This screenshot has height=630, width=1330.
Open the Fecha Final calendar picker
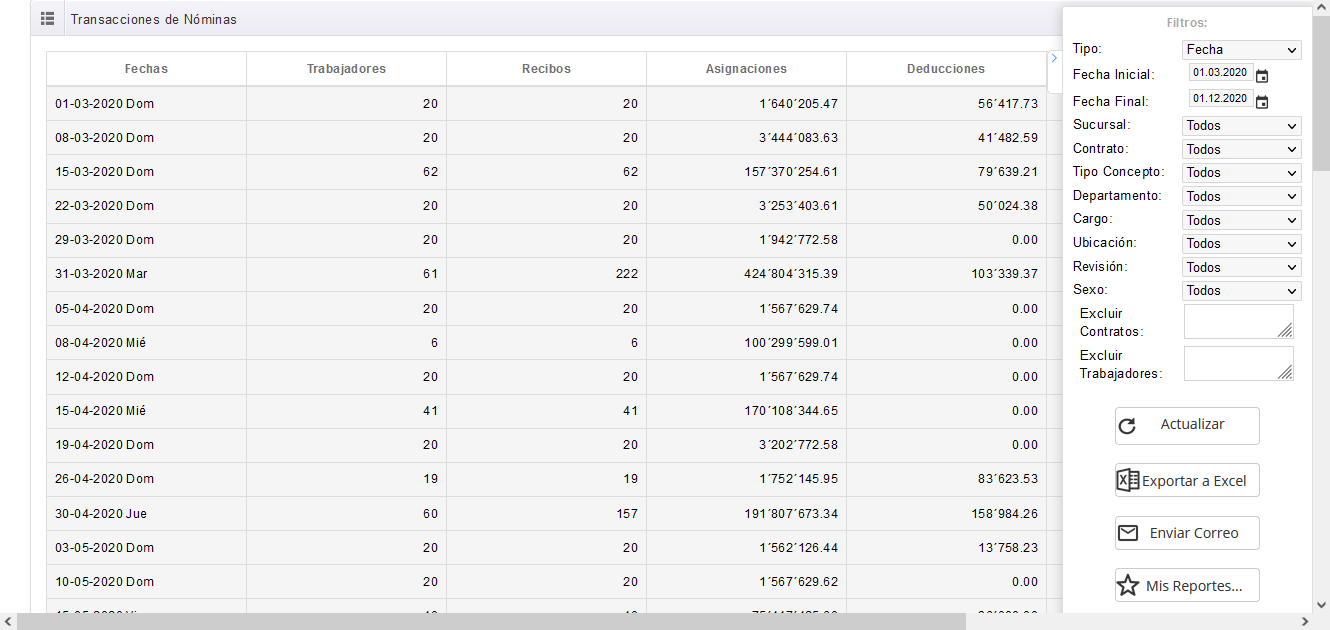click(1262, 101)
